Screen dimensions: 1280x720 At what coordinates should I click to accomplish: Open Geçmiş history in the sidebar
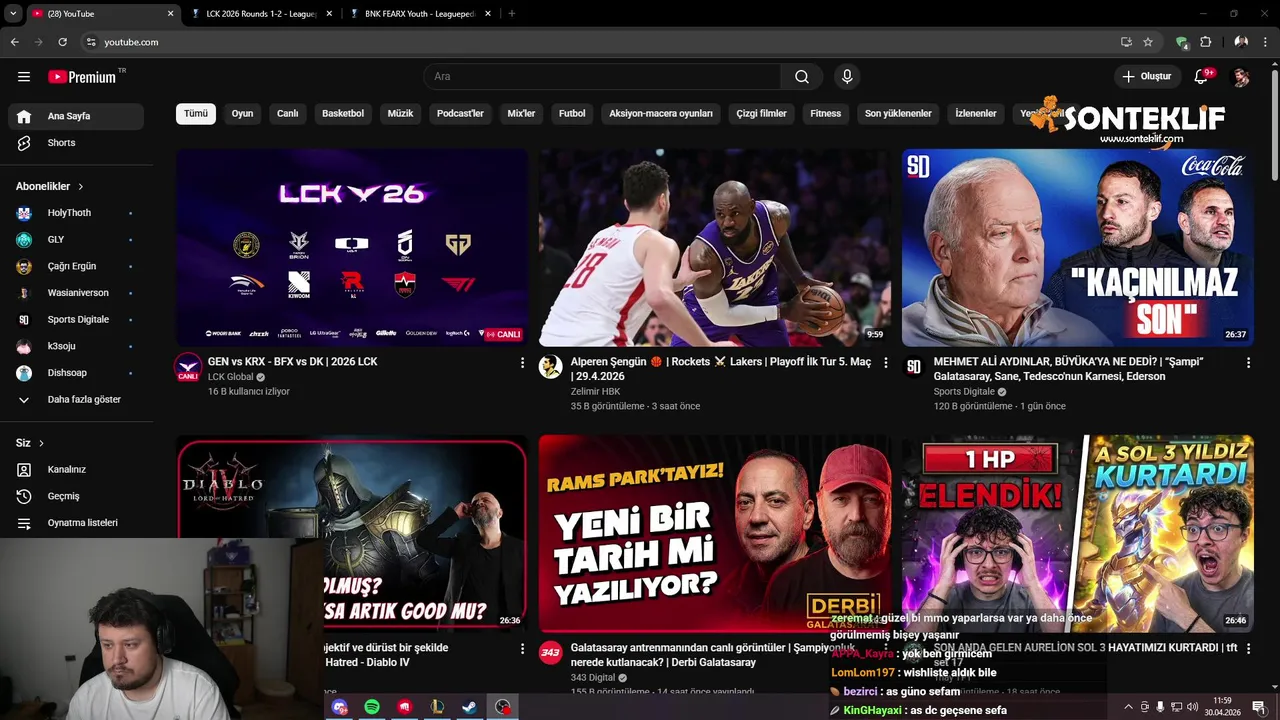76,496
